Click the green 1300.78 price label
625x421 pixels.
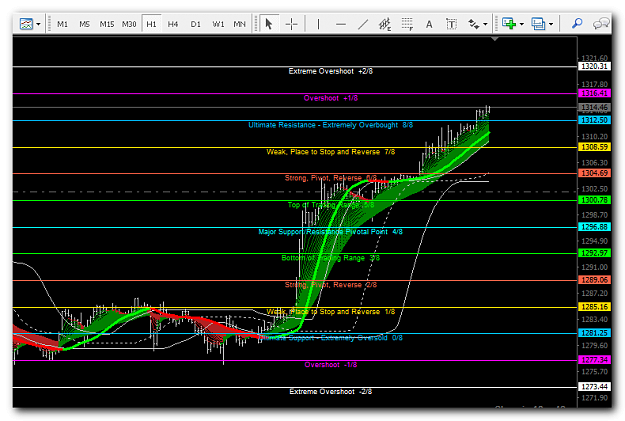594,200
